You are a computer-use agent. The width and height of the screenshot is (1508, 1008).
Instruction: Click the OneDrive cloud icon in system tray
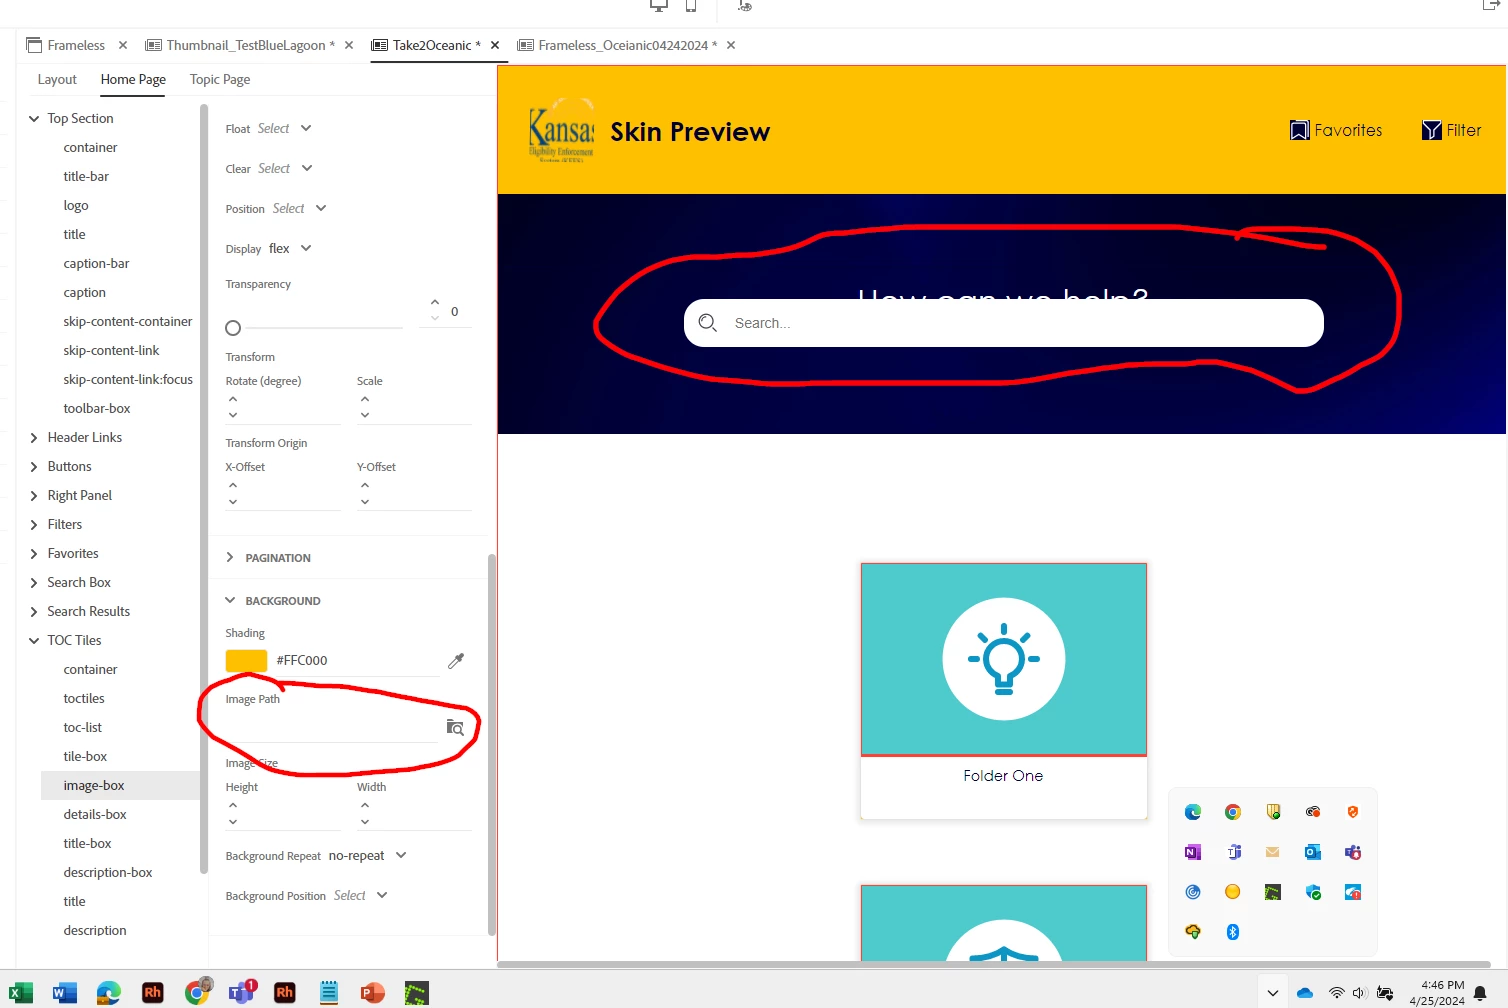1305,993
